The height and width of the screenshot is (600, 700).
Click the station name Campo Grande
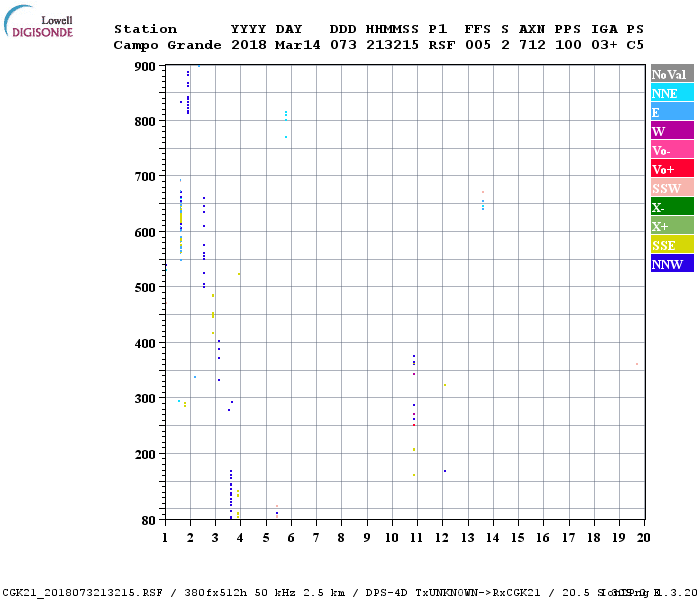[x=167, y=45]
